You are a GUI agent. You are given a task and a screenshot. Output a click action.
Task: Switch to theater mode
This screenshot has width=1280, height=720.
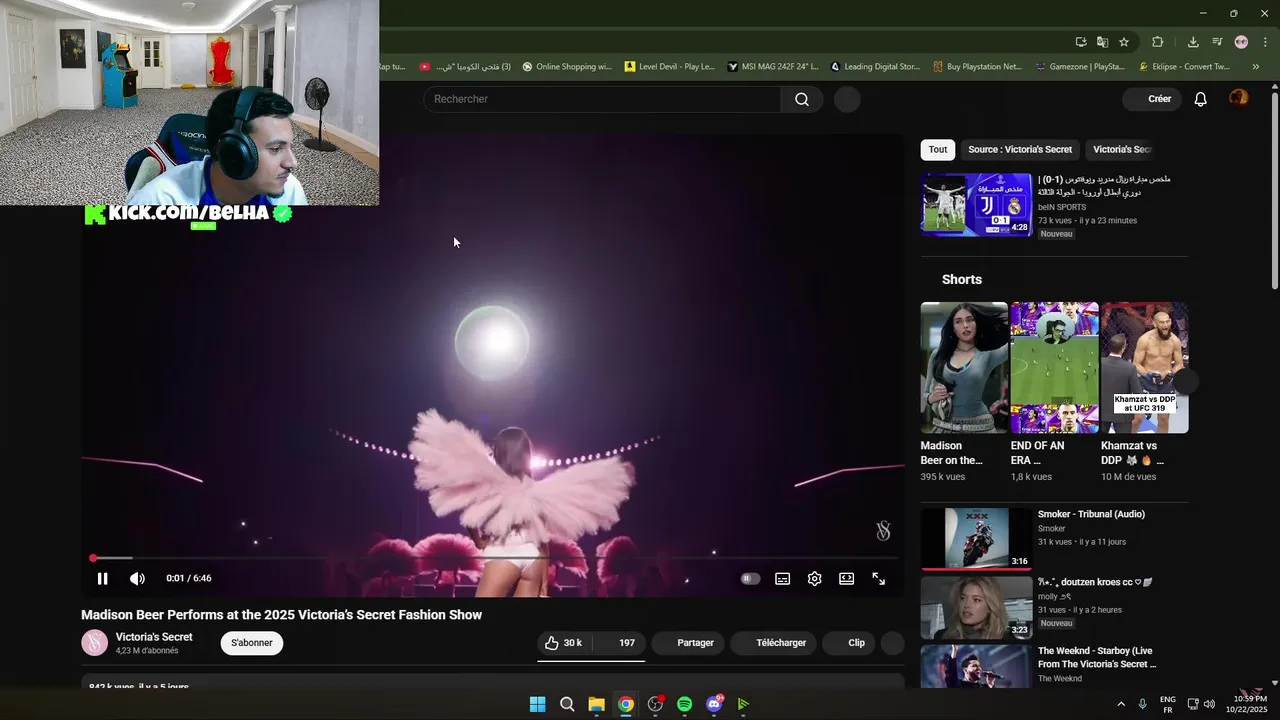(846, 578)
